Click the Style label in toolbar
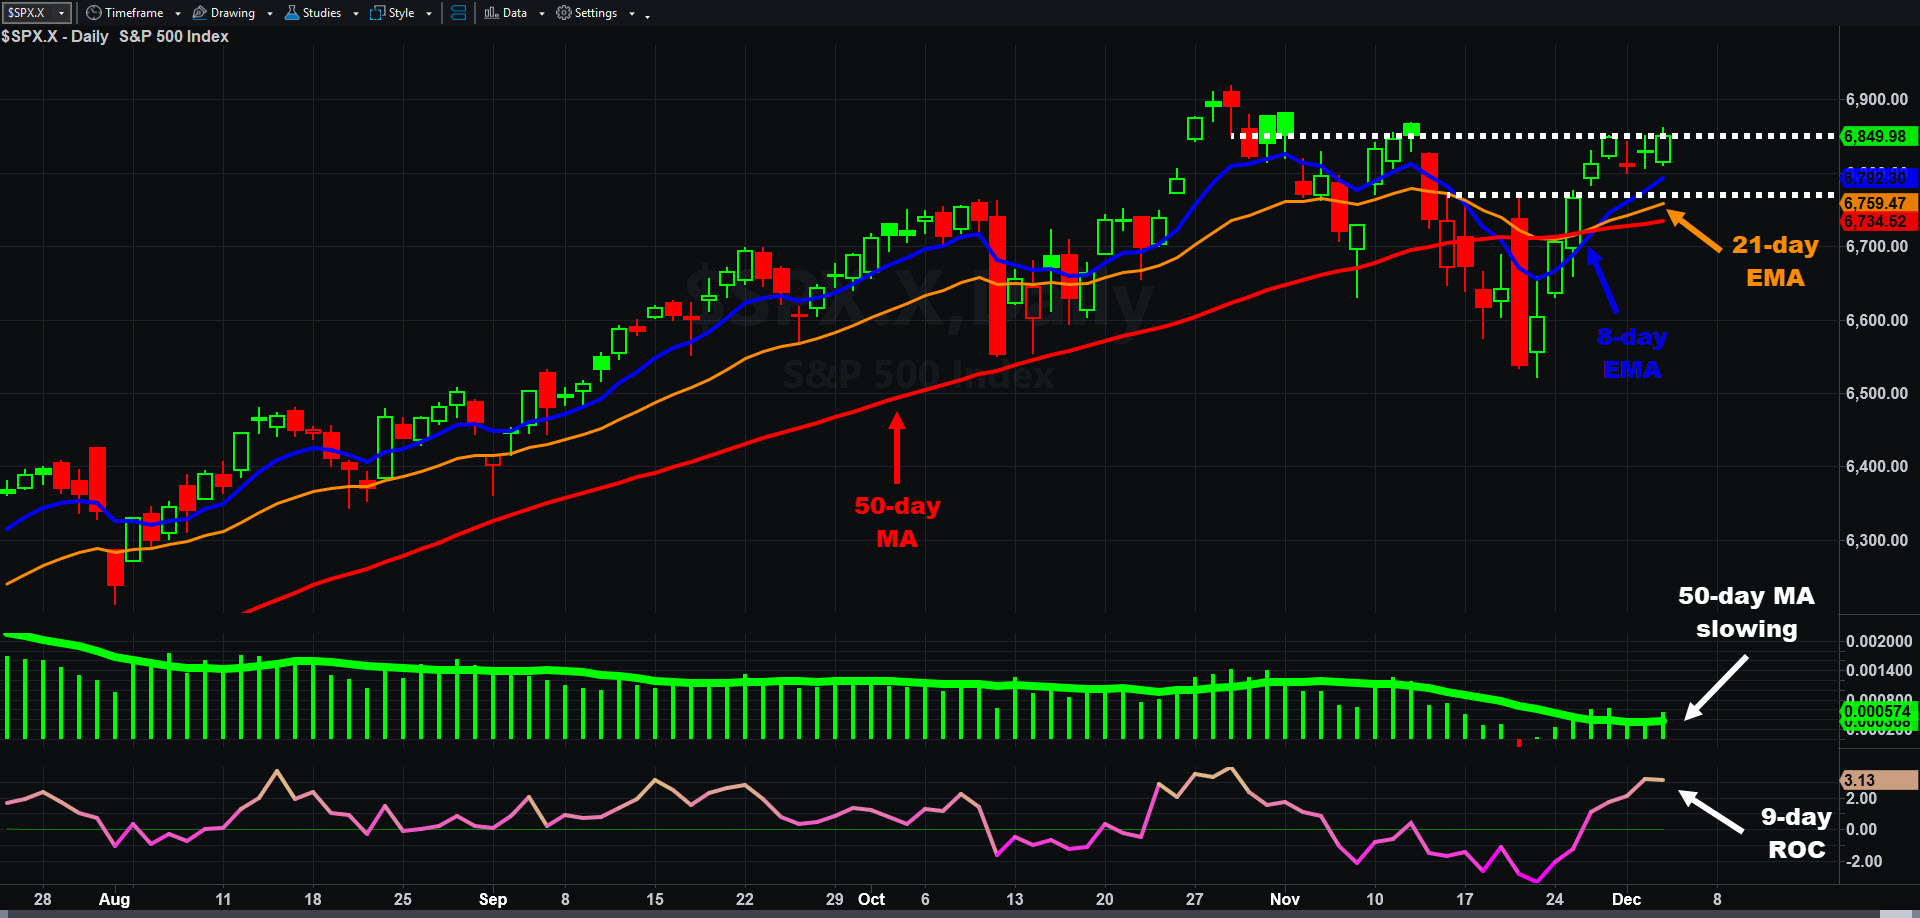 402,13
